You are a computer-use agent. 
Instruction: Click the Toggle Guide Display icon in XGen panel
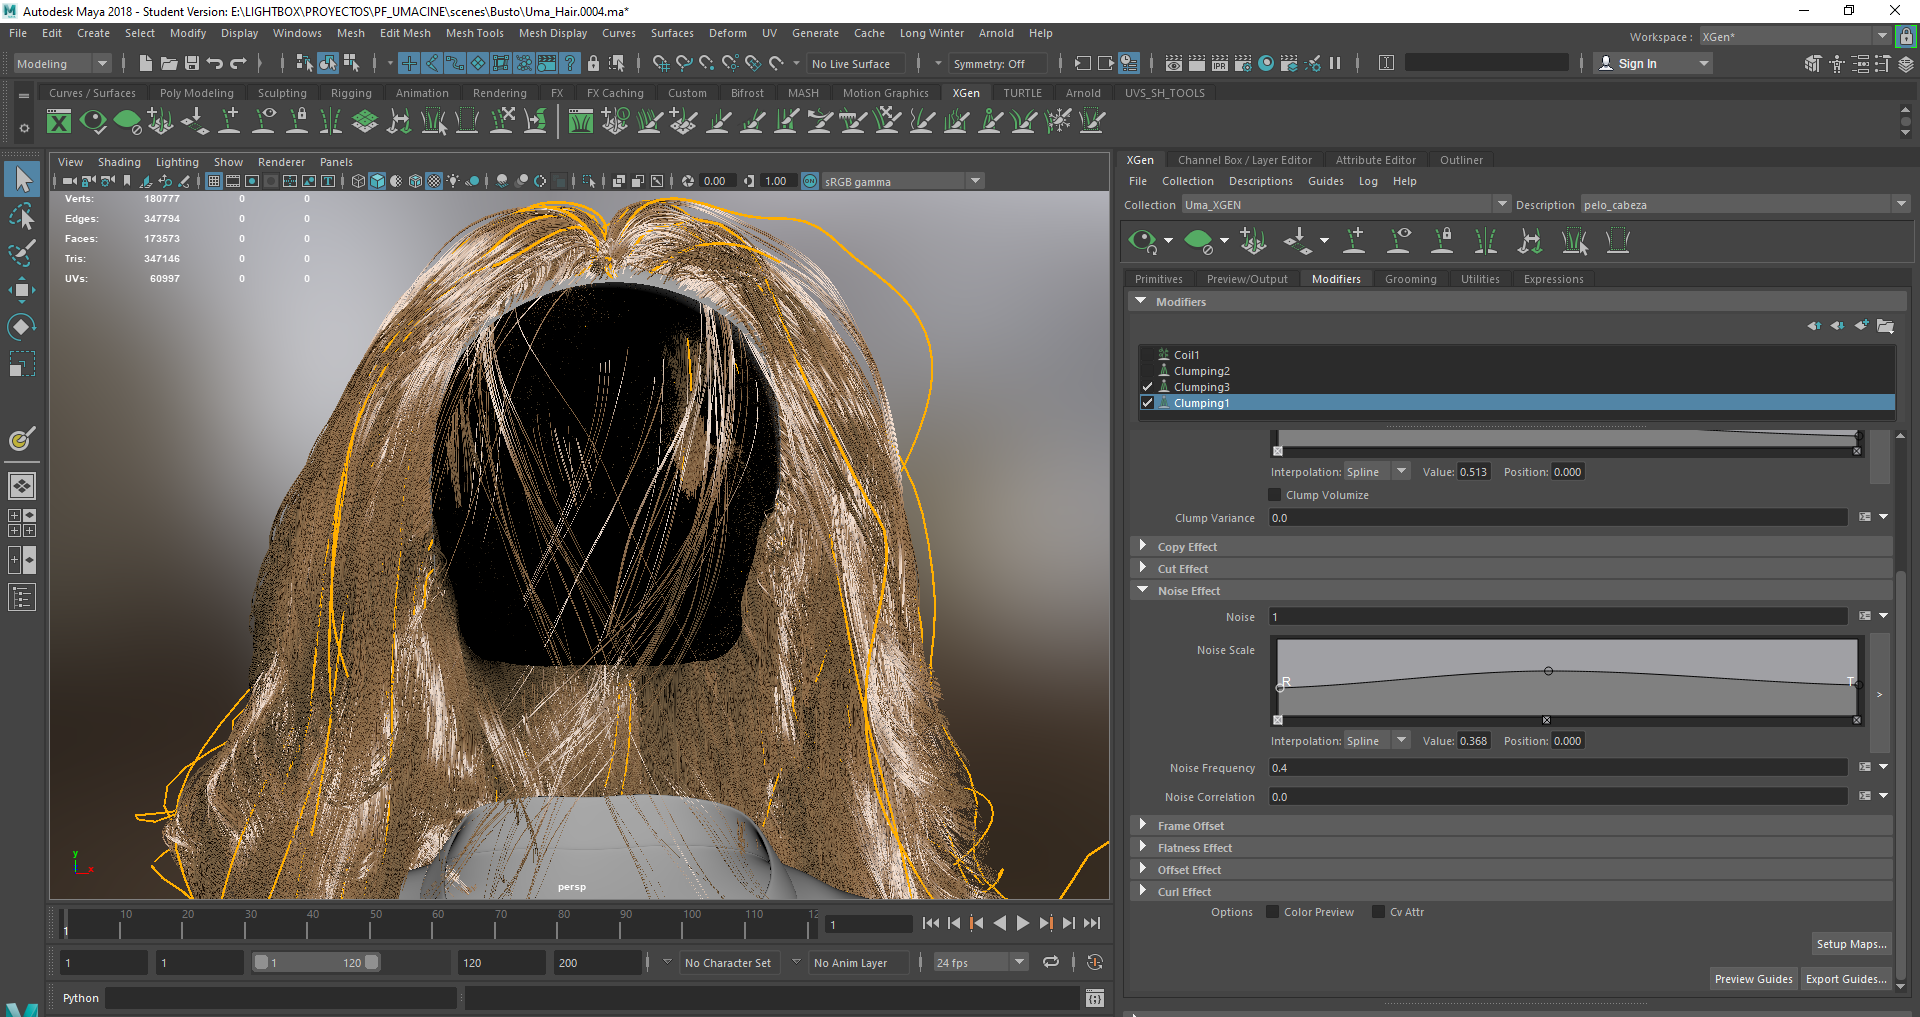(x=1399, y=241)
